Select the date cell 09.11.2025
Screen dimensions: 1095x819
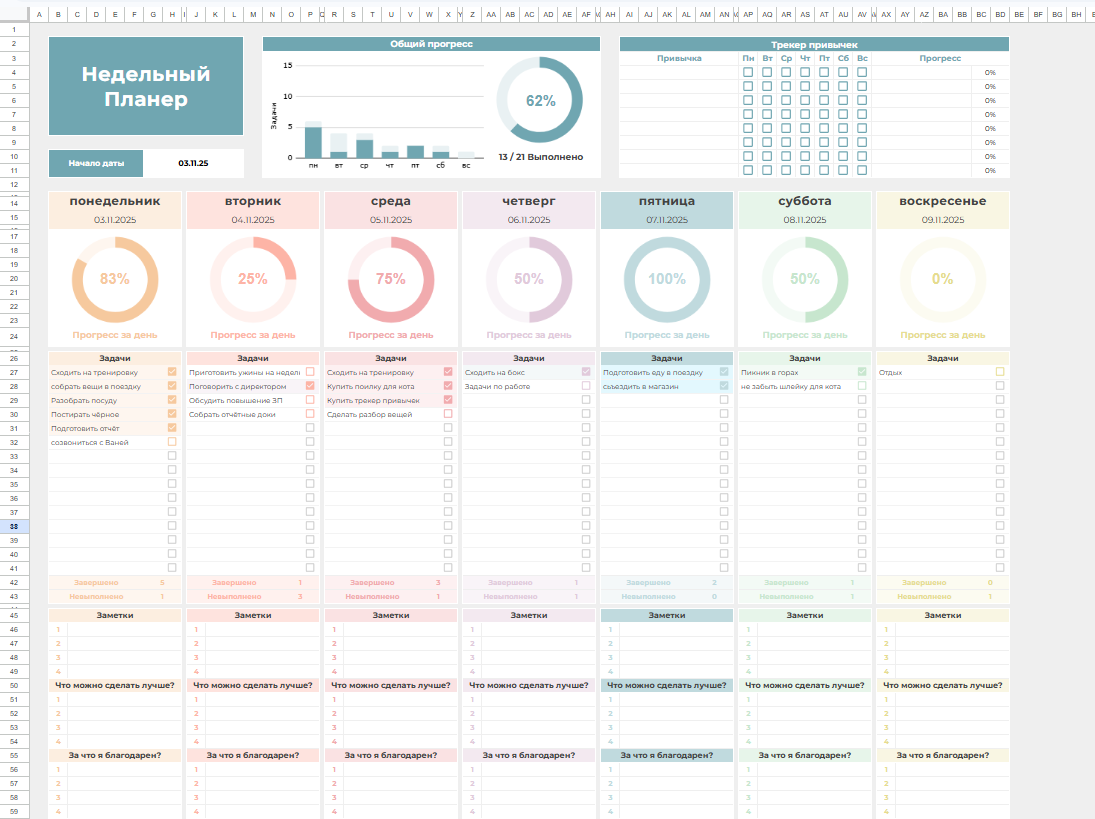[x=943, y=220]
